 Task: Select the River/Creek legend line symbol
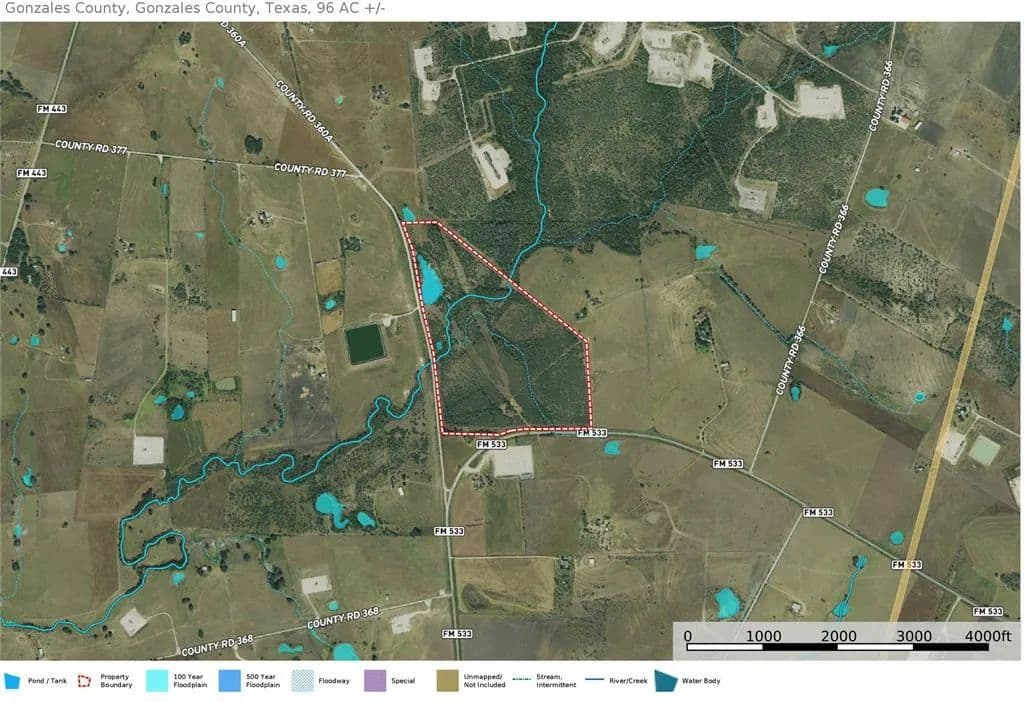tap(594, 681)
